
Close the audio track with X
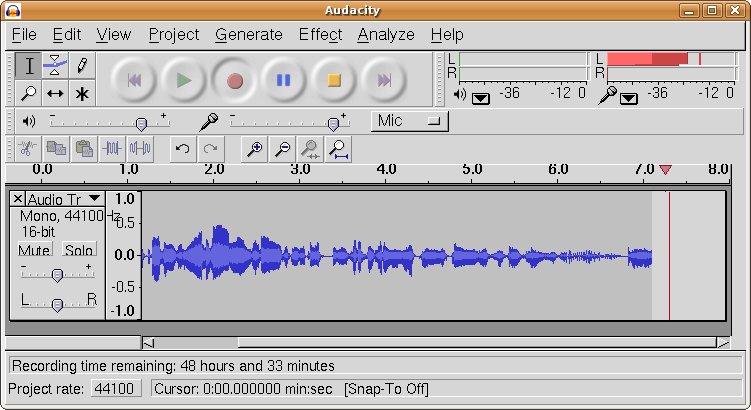point(18,198)
